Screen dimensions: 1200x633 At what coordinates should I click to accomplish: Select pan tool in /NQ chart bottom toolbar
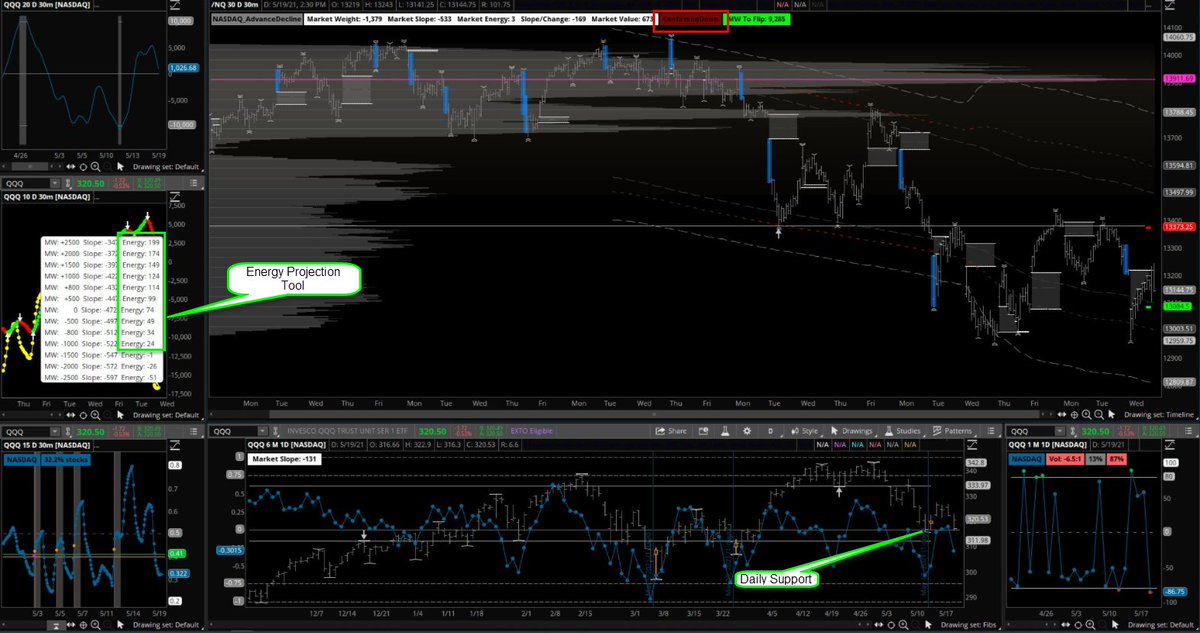pyautogui.click(x=1062, y=414)
